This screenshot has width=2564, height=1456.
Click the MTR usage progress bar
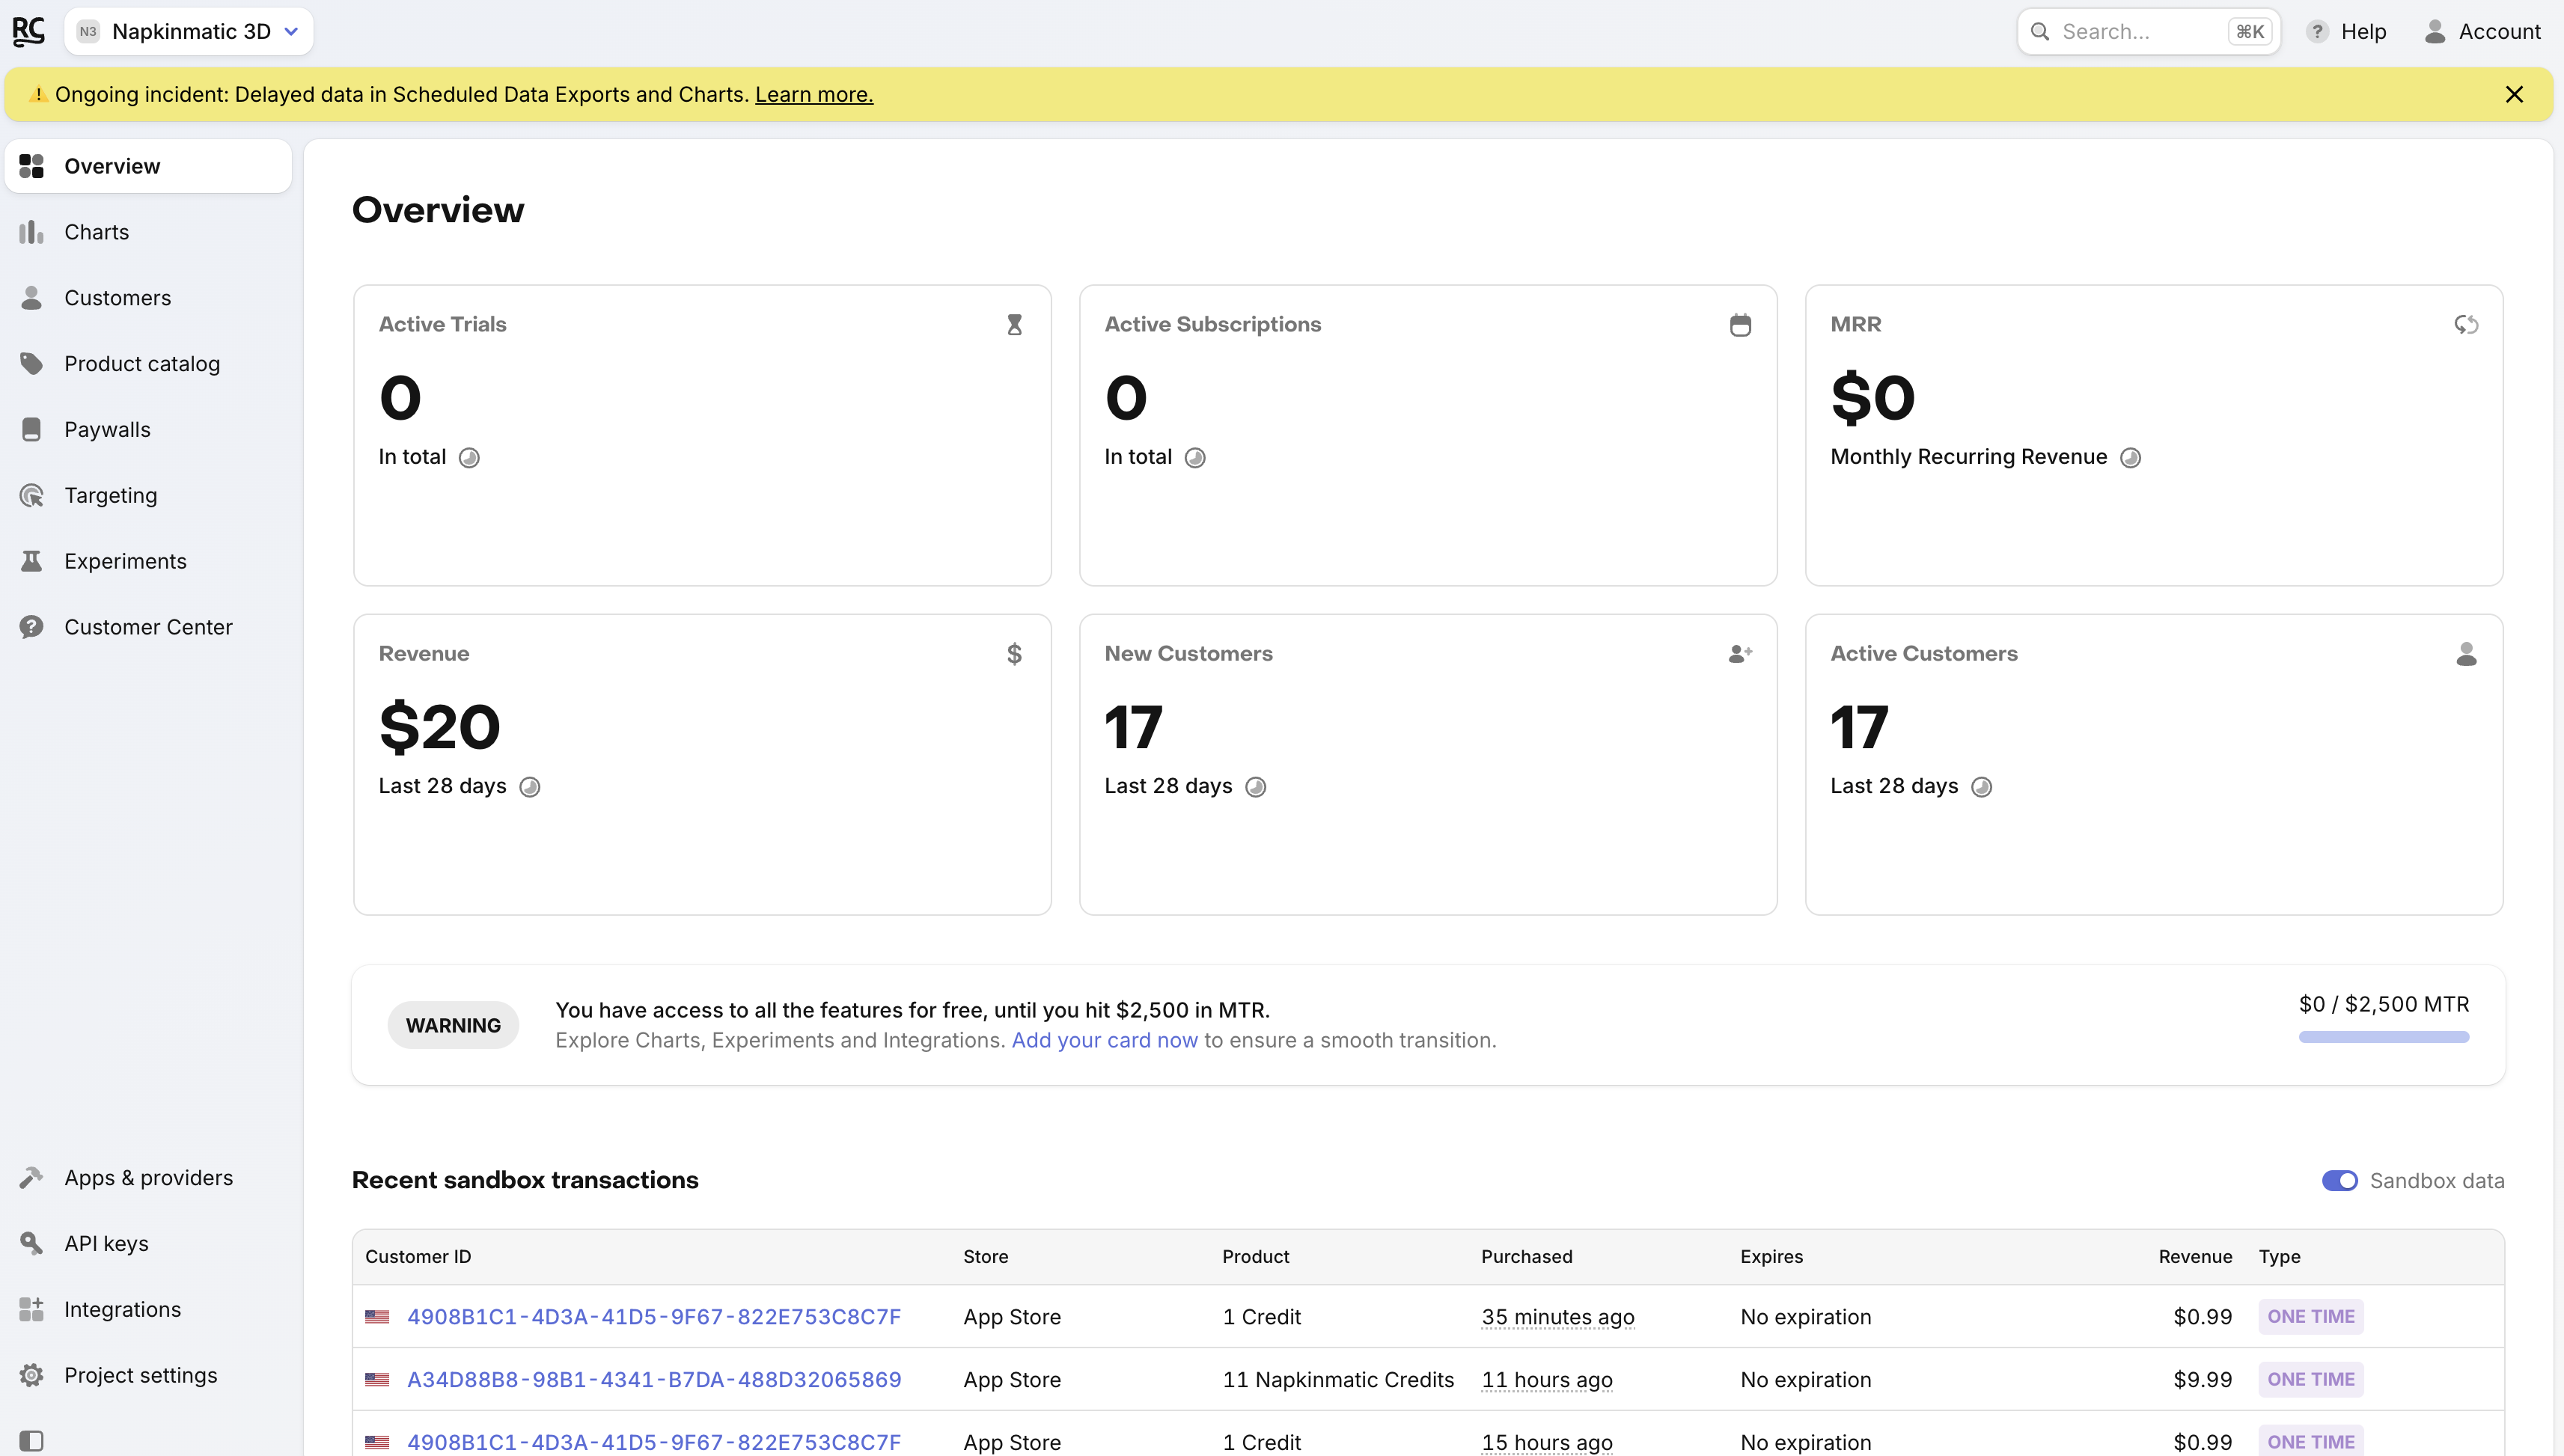[2383, 1037]
